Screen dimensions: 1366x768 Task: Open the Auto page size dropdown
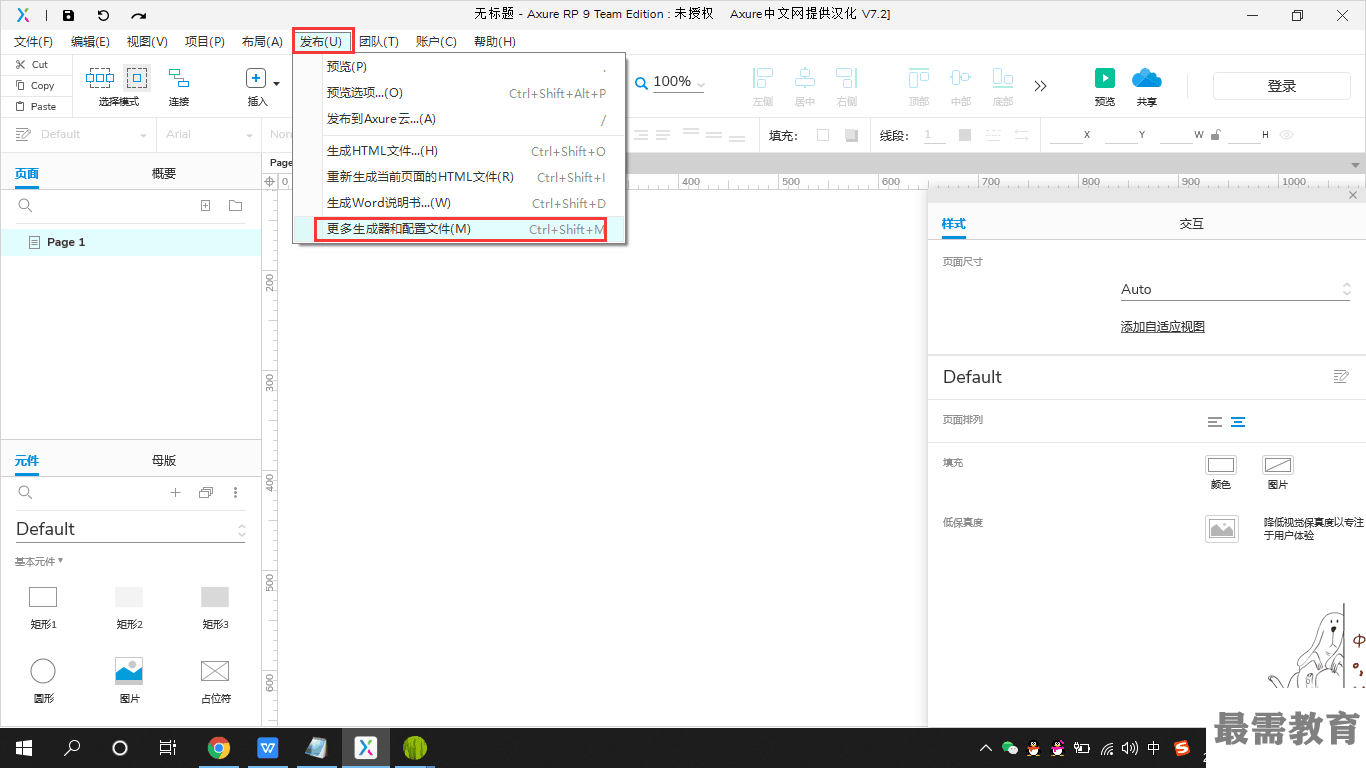coord(1236,289)
